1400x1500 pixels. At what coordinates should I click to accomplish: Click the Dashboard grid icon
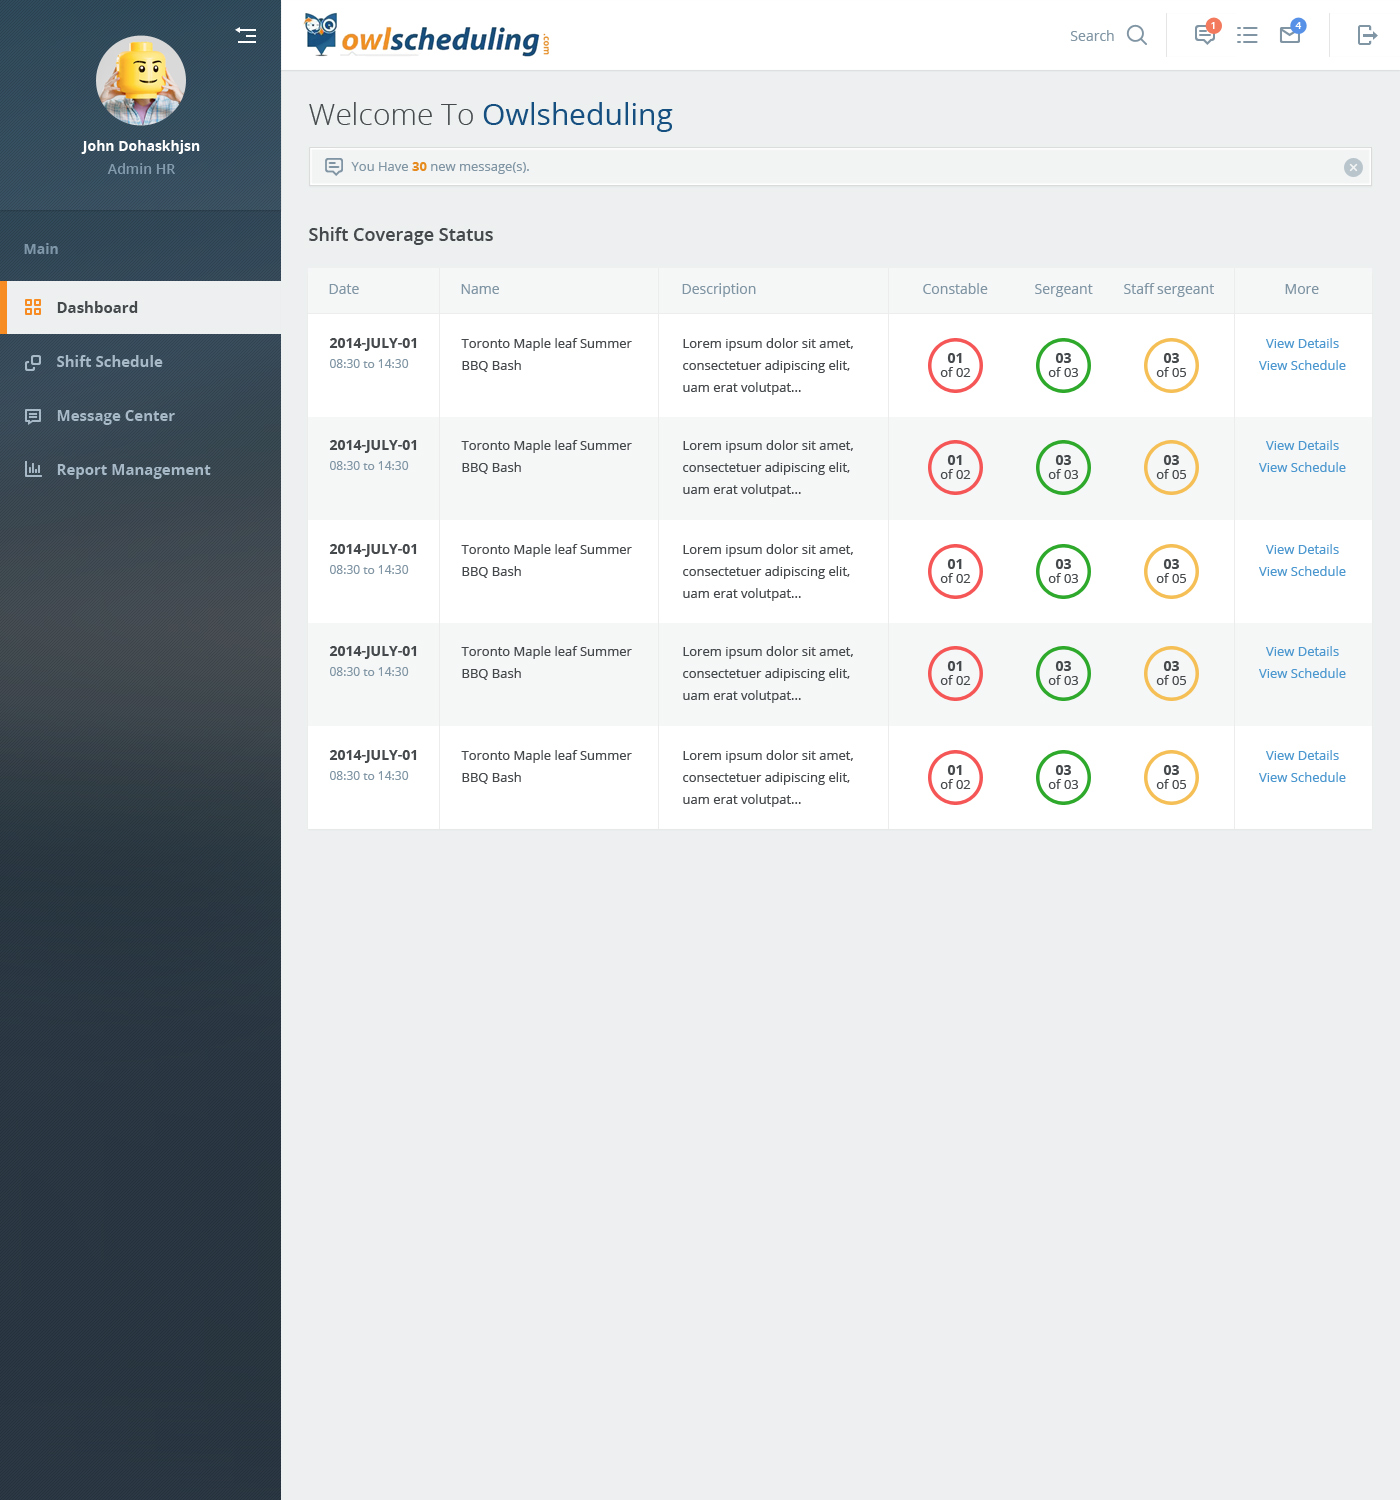[33, 307]
